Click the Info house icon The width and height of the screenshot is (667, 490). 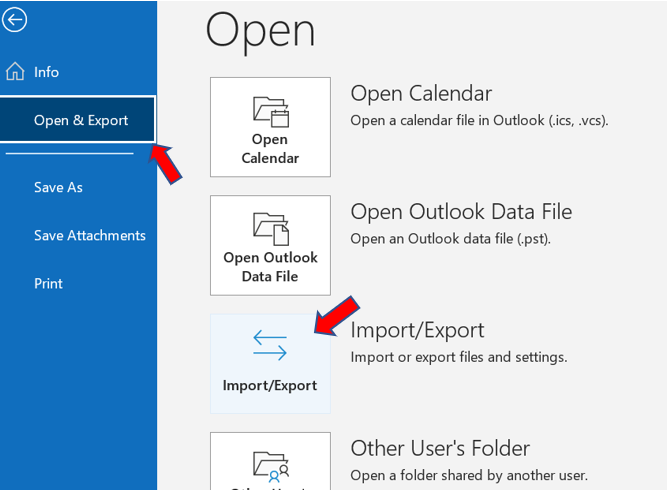click(x=15, y=72)
